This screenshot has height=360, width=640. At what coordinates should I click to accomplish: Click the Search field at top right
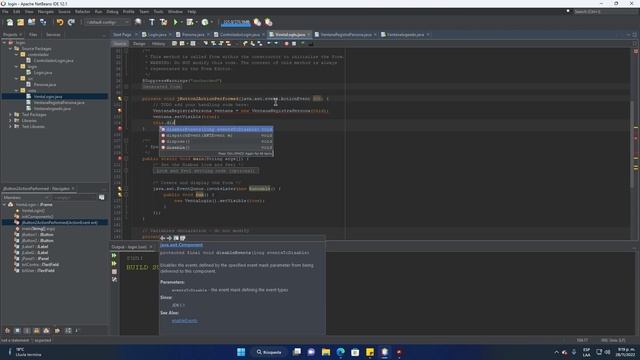605,11
